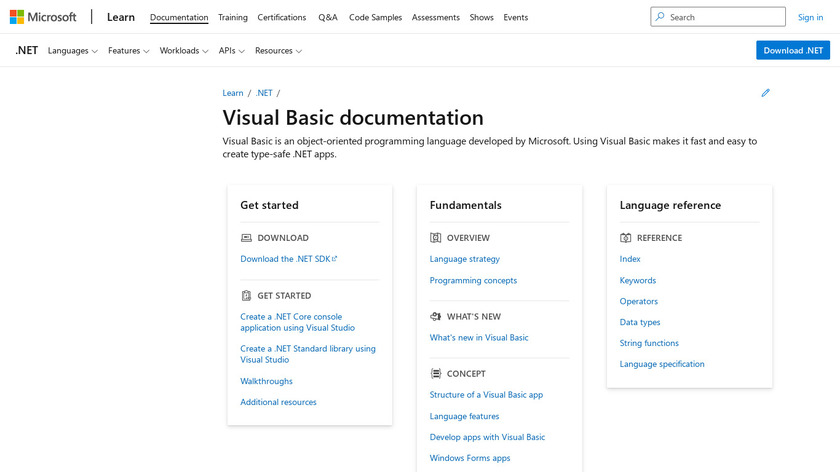Open the String functions link

[x=649, y=343]
